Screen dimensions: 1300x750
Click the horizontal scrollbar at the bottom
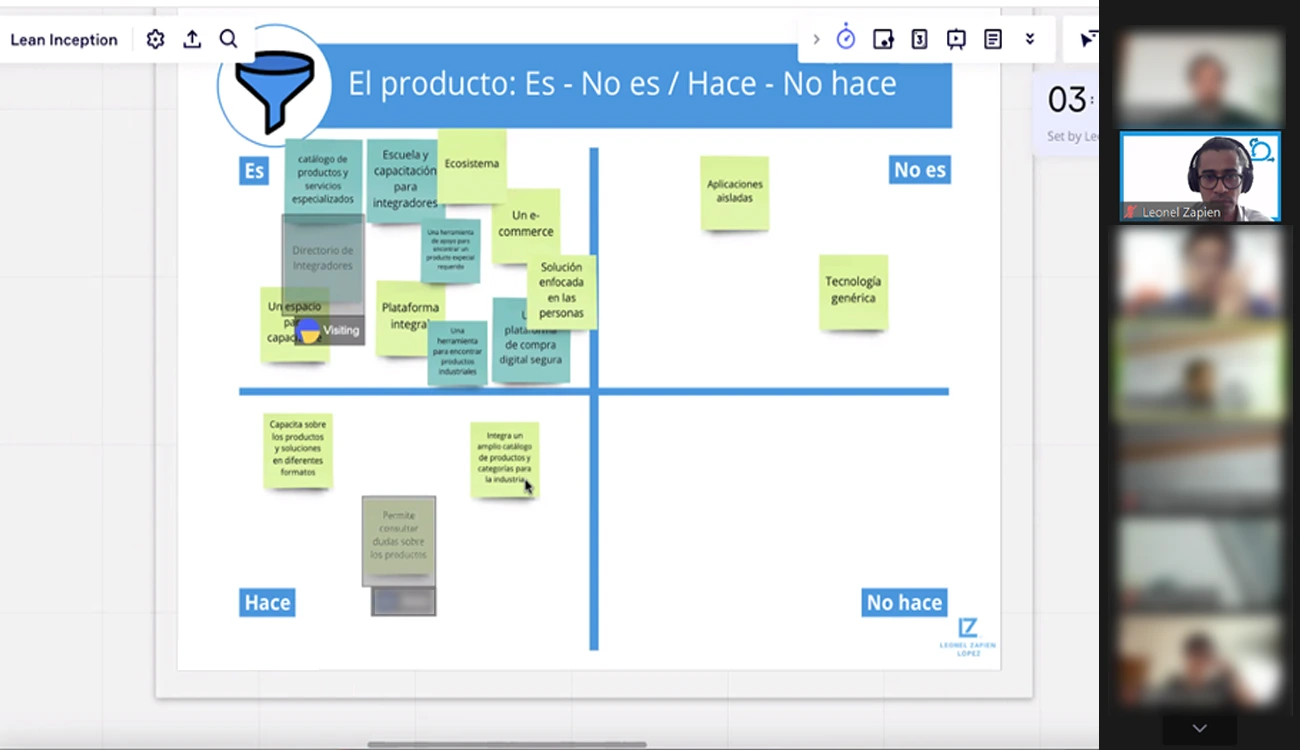(506, 744)
